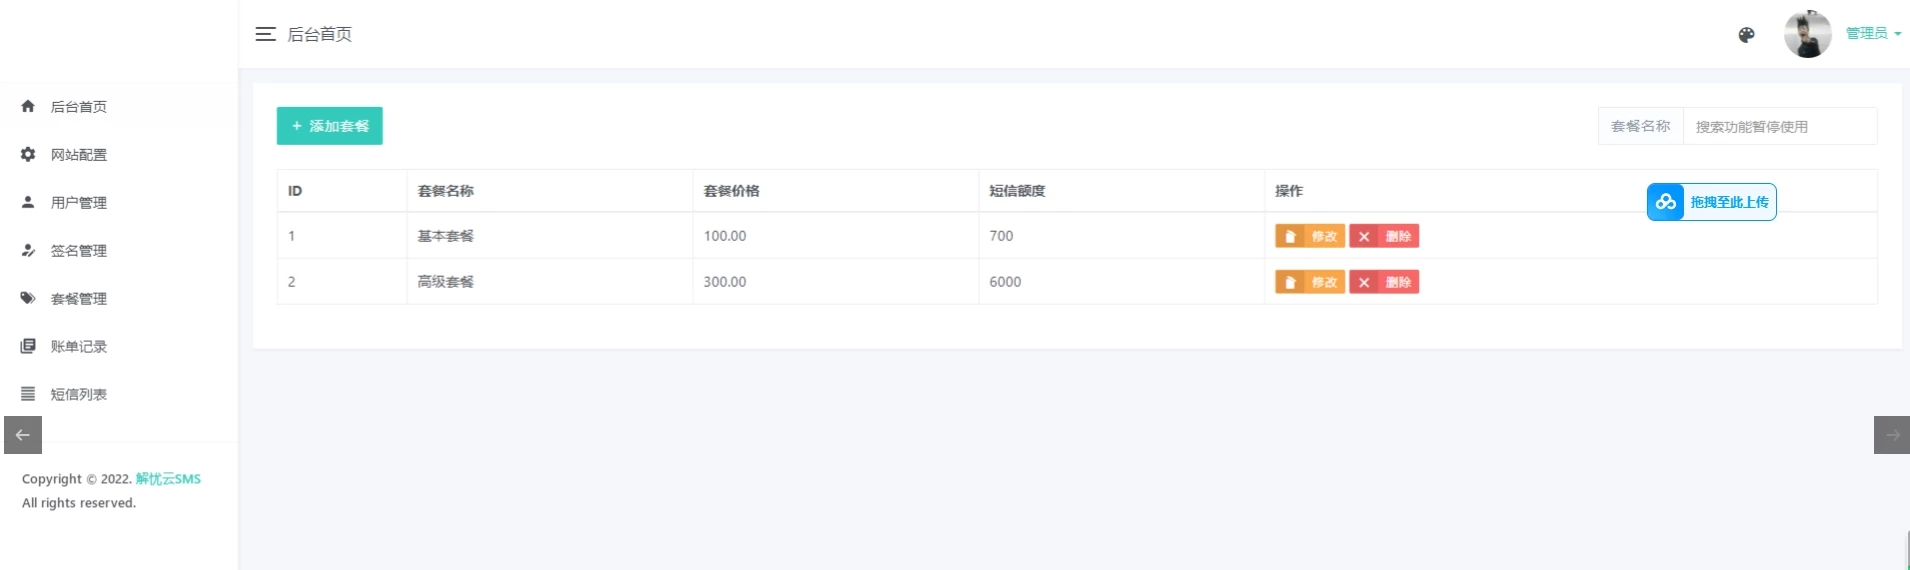Click the package name search input field
Screen dimensions: 1910x570
1779,127
